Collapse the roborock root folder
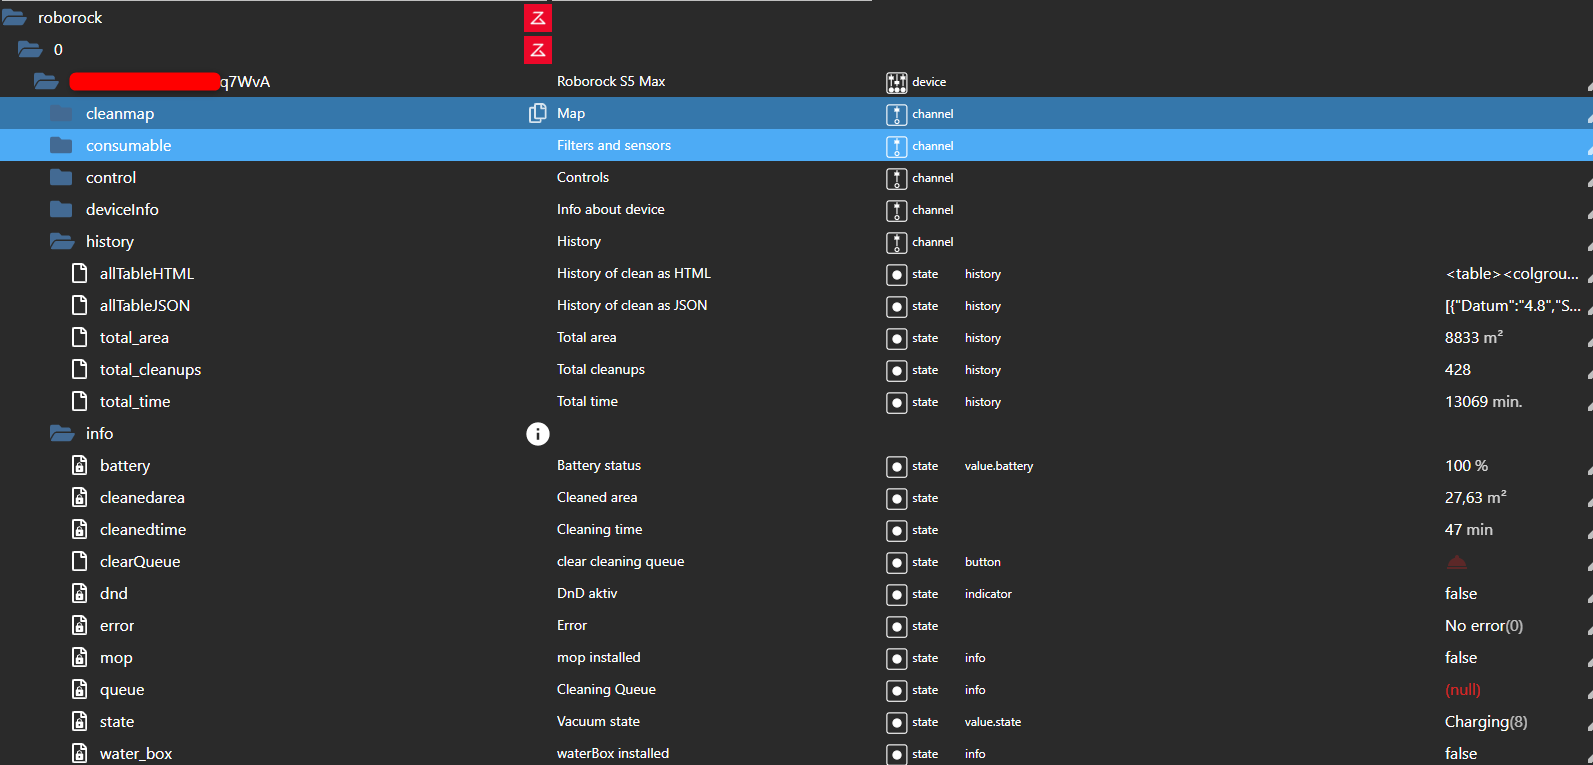Screen dimensions: 1593x765 (x=14, y=17)
